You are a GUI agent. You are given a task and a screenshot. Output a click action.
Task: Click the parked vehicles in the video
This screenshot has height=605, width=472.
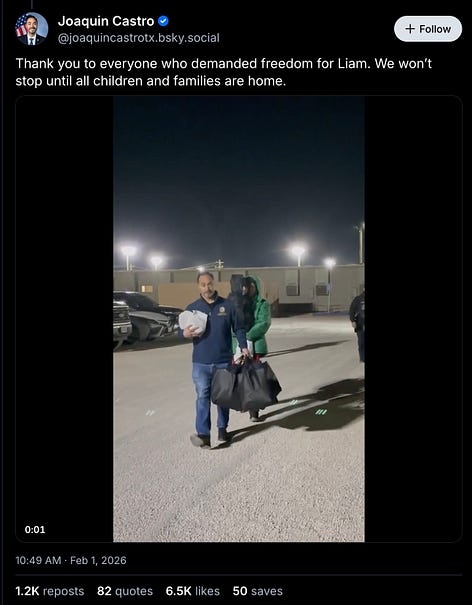pyautogui.click(x=145, y=318)
